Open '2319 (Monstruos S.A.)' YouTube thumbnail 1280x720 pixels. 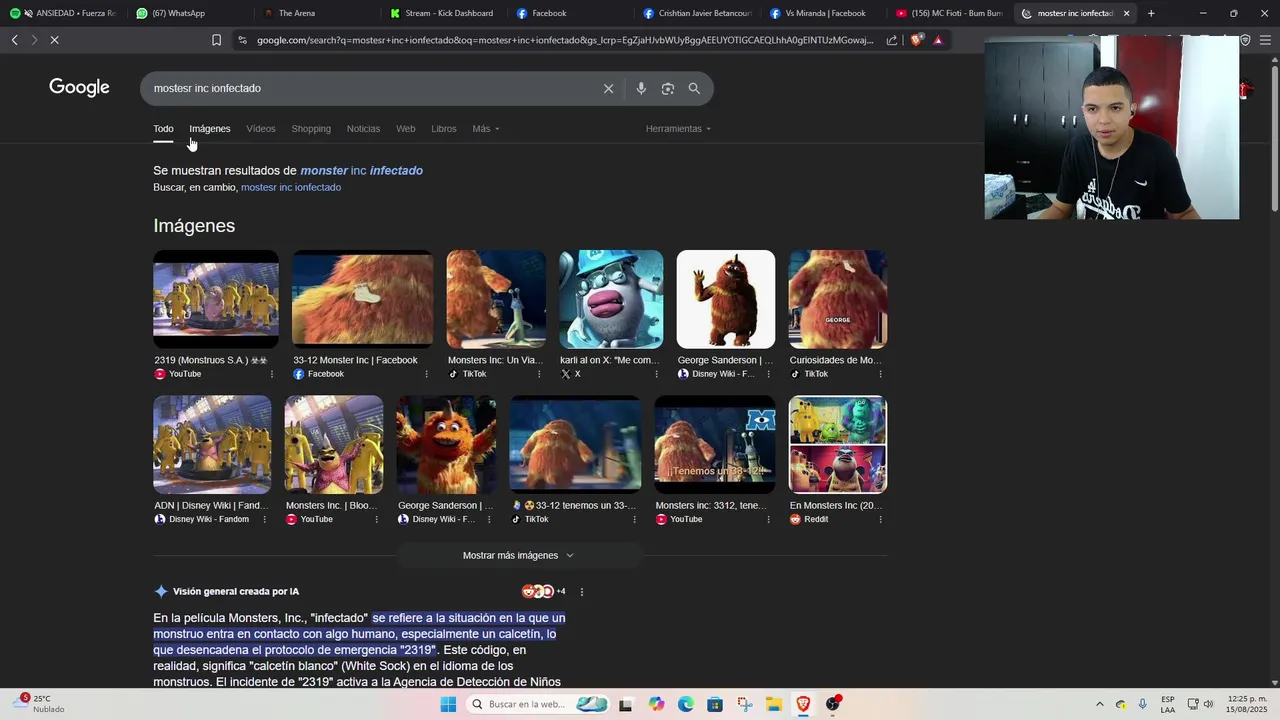click(216, 299)
